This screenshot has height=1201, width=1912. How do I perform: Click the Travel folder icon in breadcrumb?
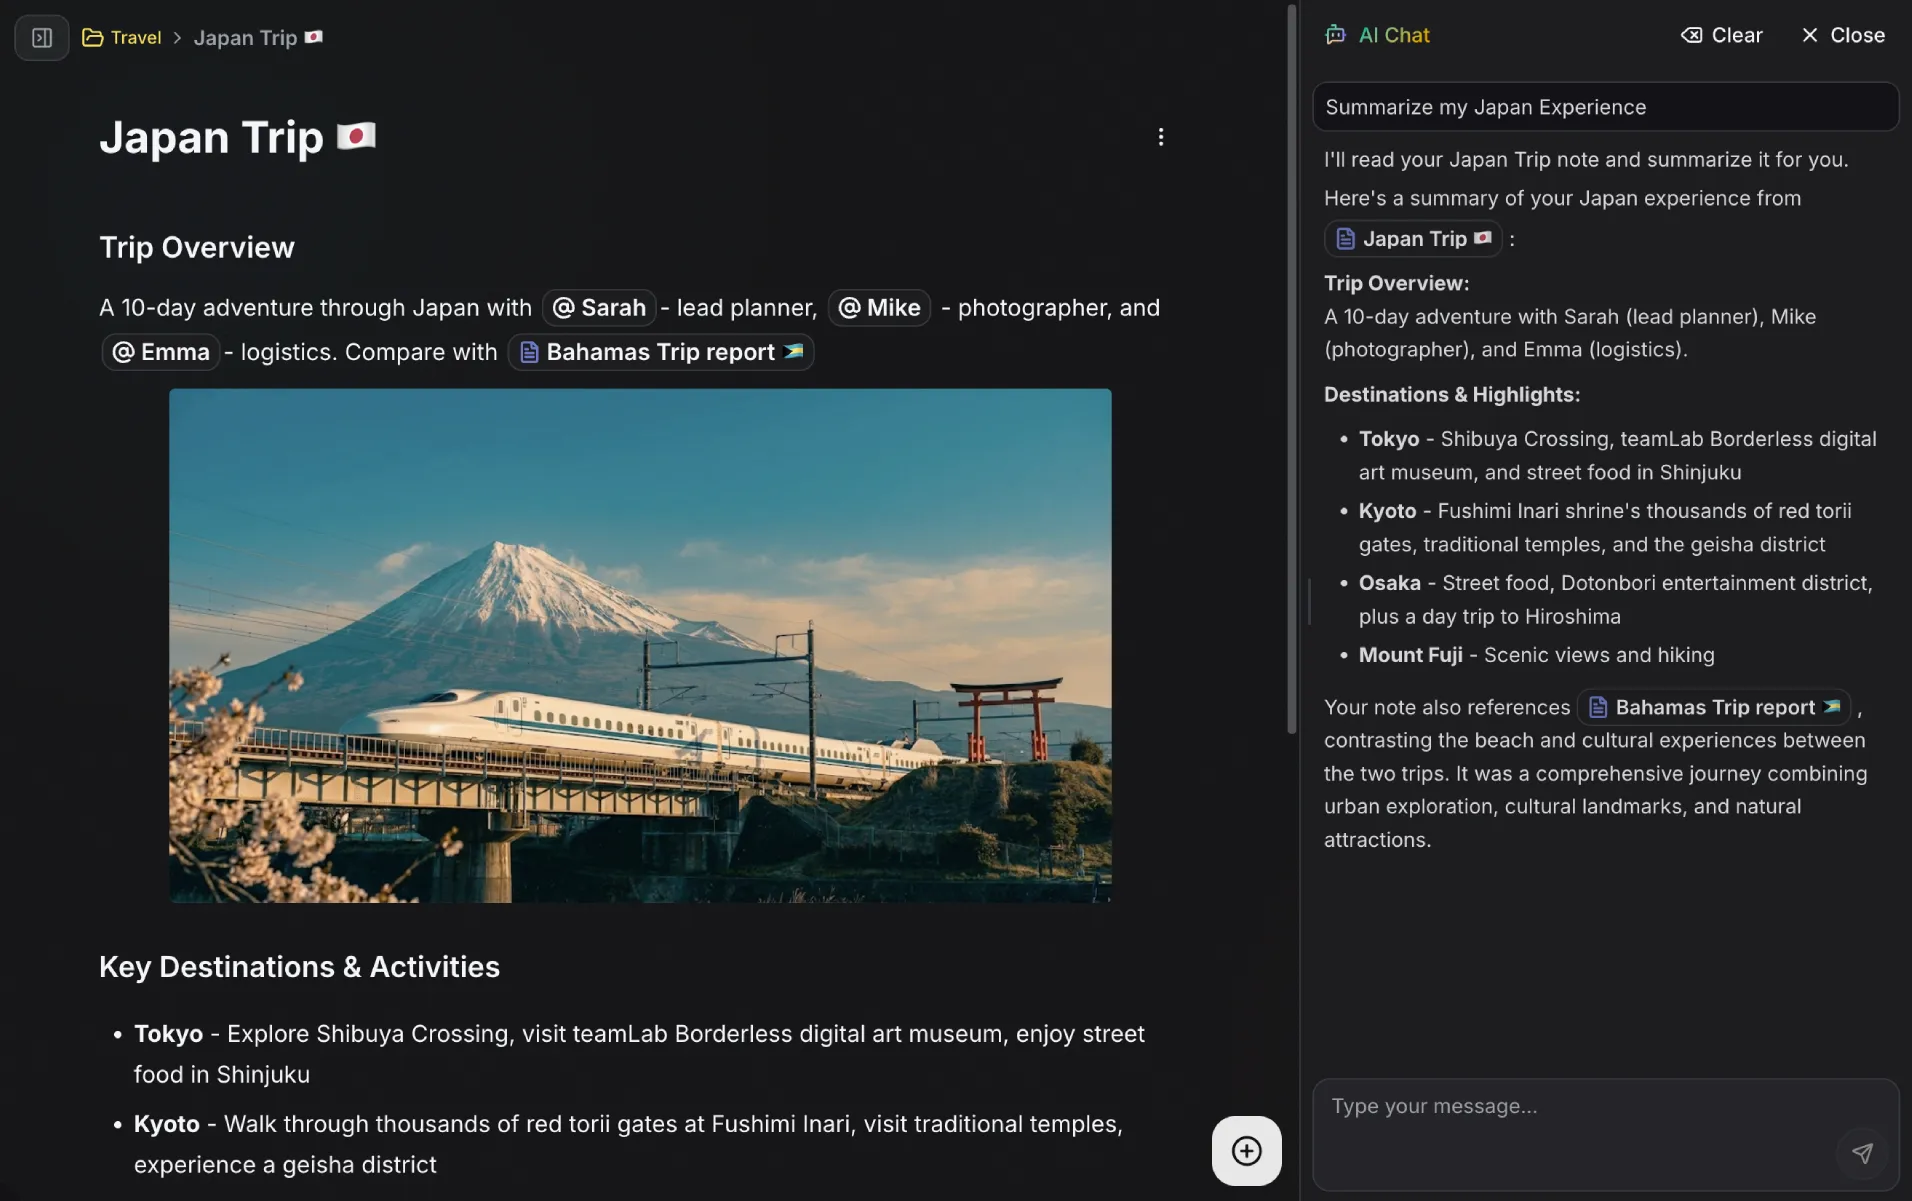92,37
